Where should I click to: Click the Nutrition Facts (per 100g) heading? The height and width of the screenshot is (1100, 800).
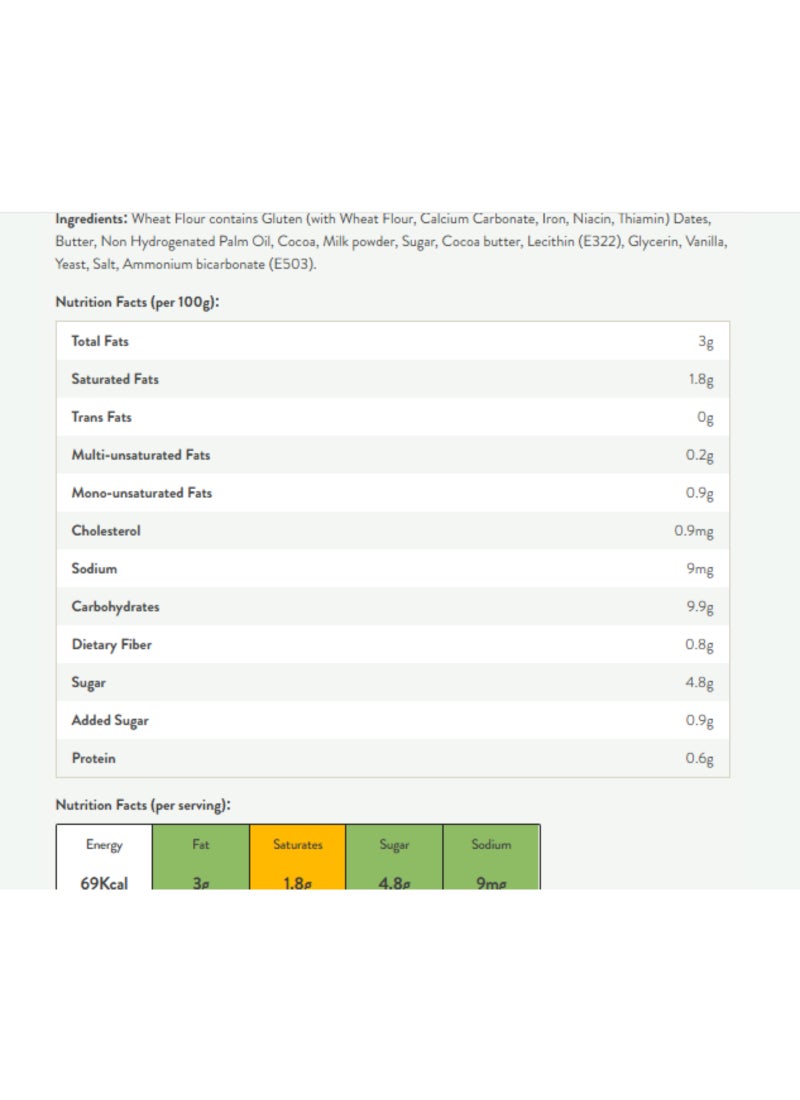[137, 302]
